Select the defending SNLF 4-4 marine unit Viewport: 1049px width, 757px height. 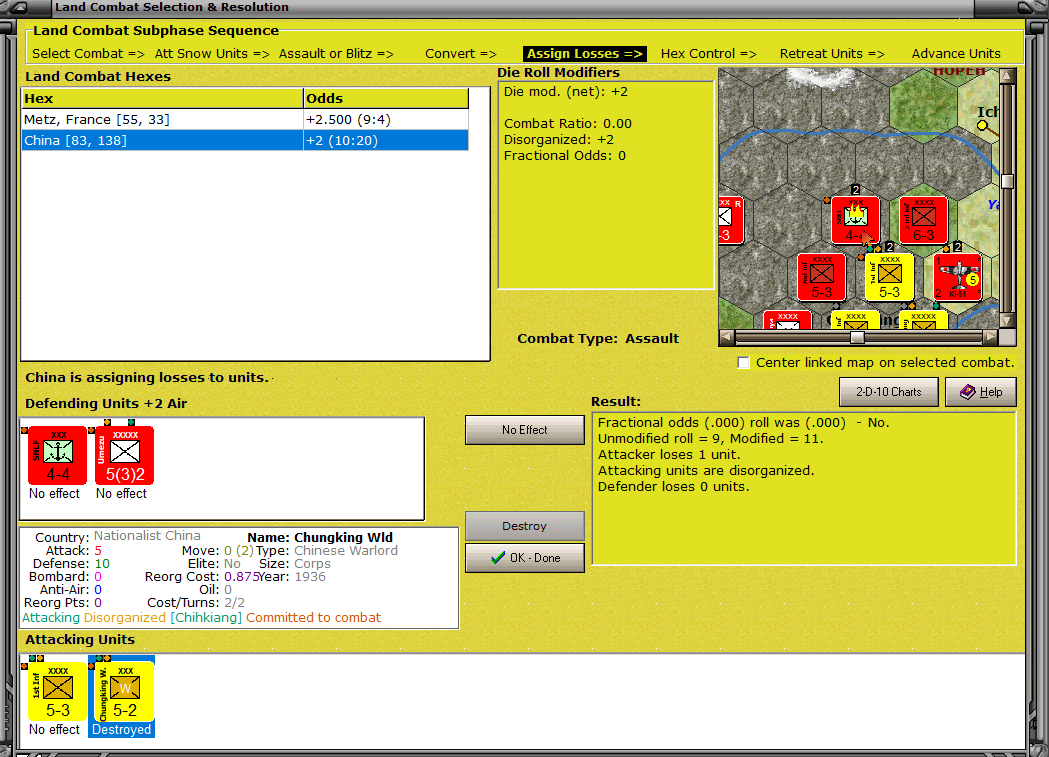point(58,455)
